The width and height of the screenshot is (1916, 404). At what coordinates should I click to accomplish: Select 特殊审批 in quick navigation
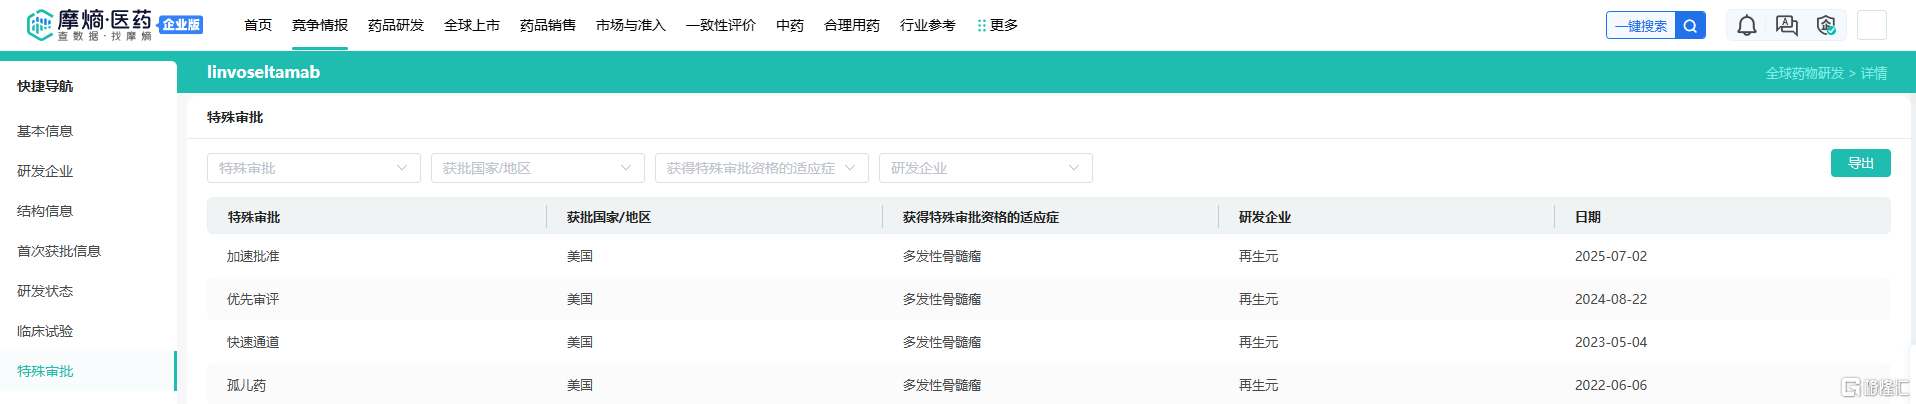pyautogui.click(x=45, y=371)
